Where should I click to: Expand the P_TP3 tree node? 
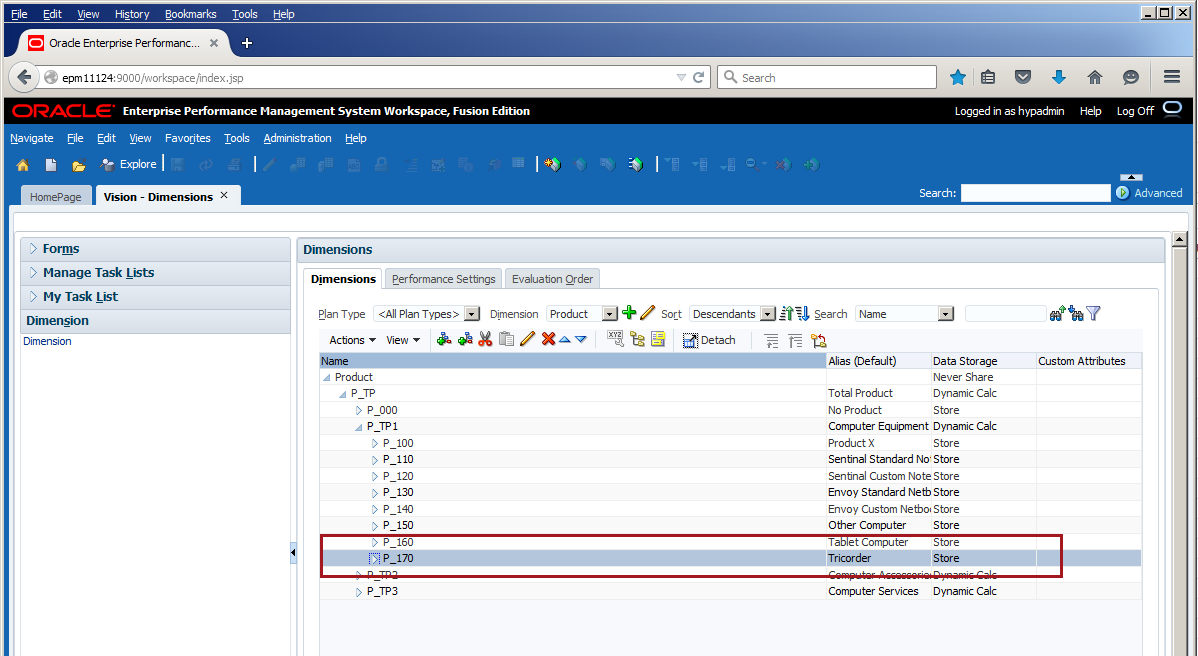coord(359,592)
